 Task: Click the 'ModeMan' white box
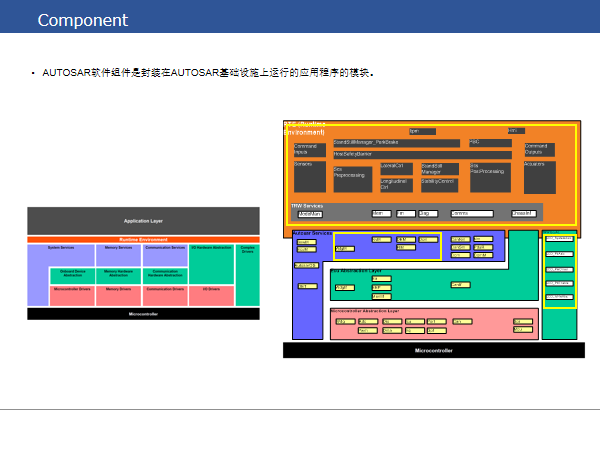310,214
